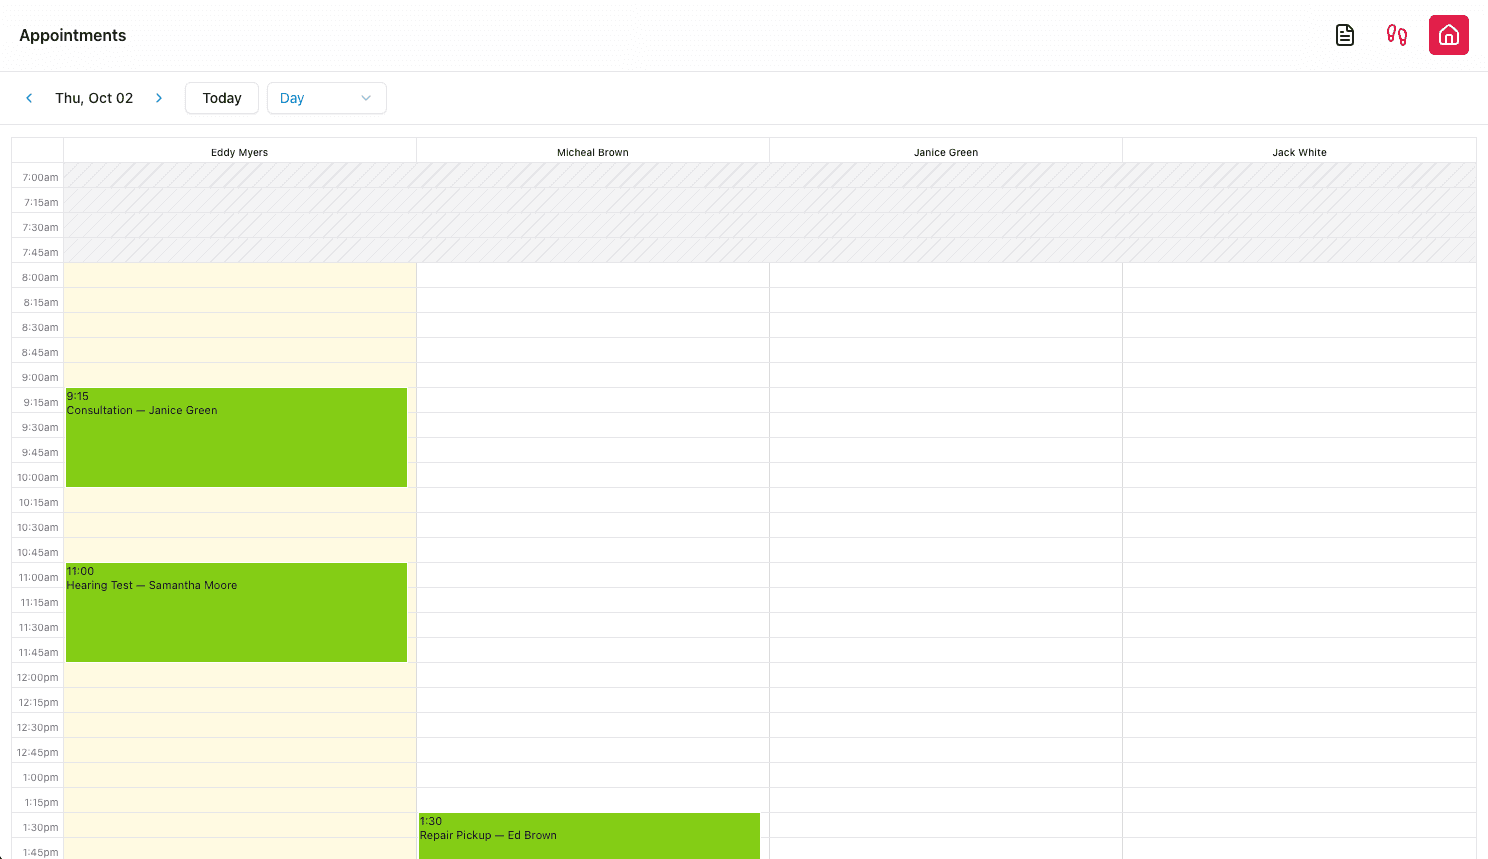Open the Consultation — Janice Green appointment
This screenshot has width=1488, height=859.
click(236, 437)
